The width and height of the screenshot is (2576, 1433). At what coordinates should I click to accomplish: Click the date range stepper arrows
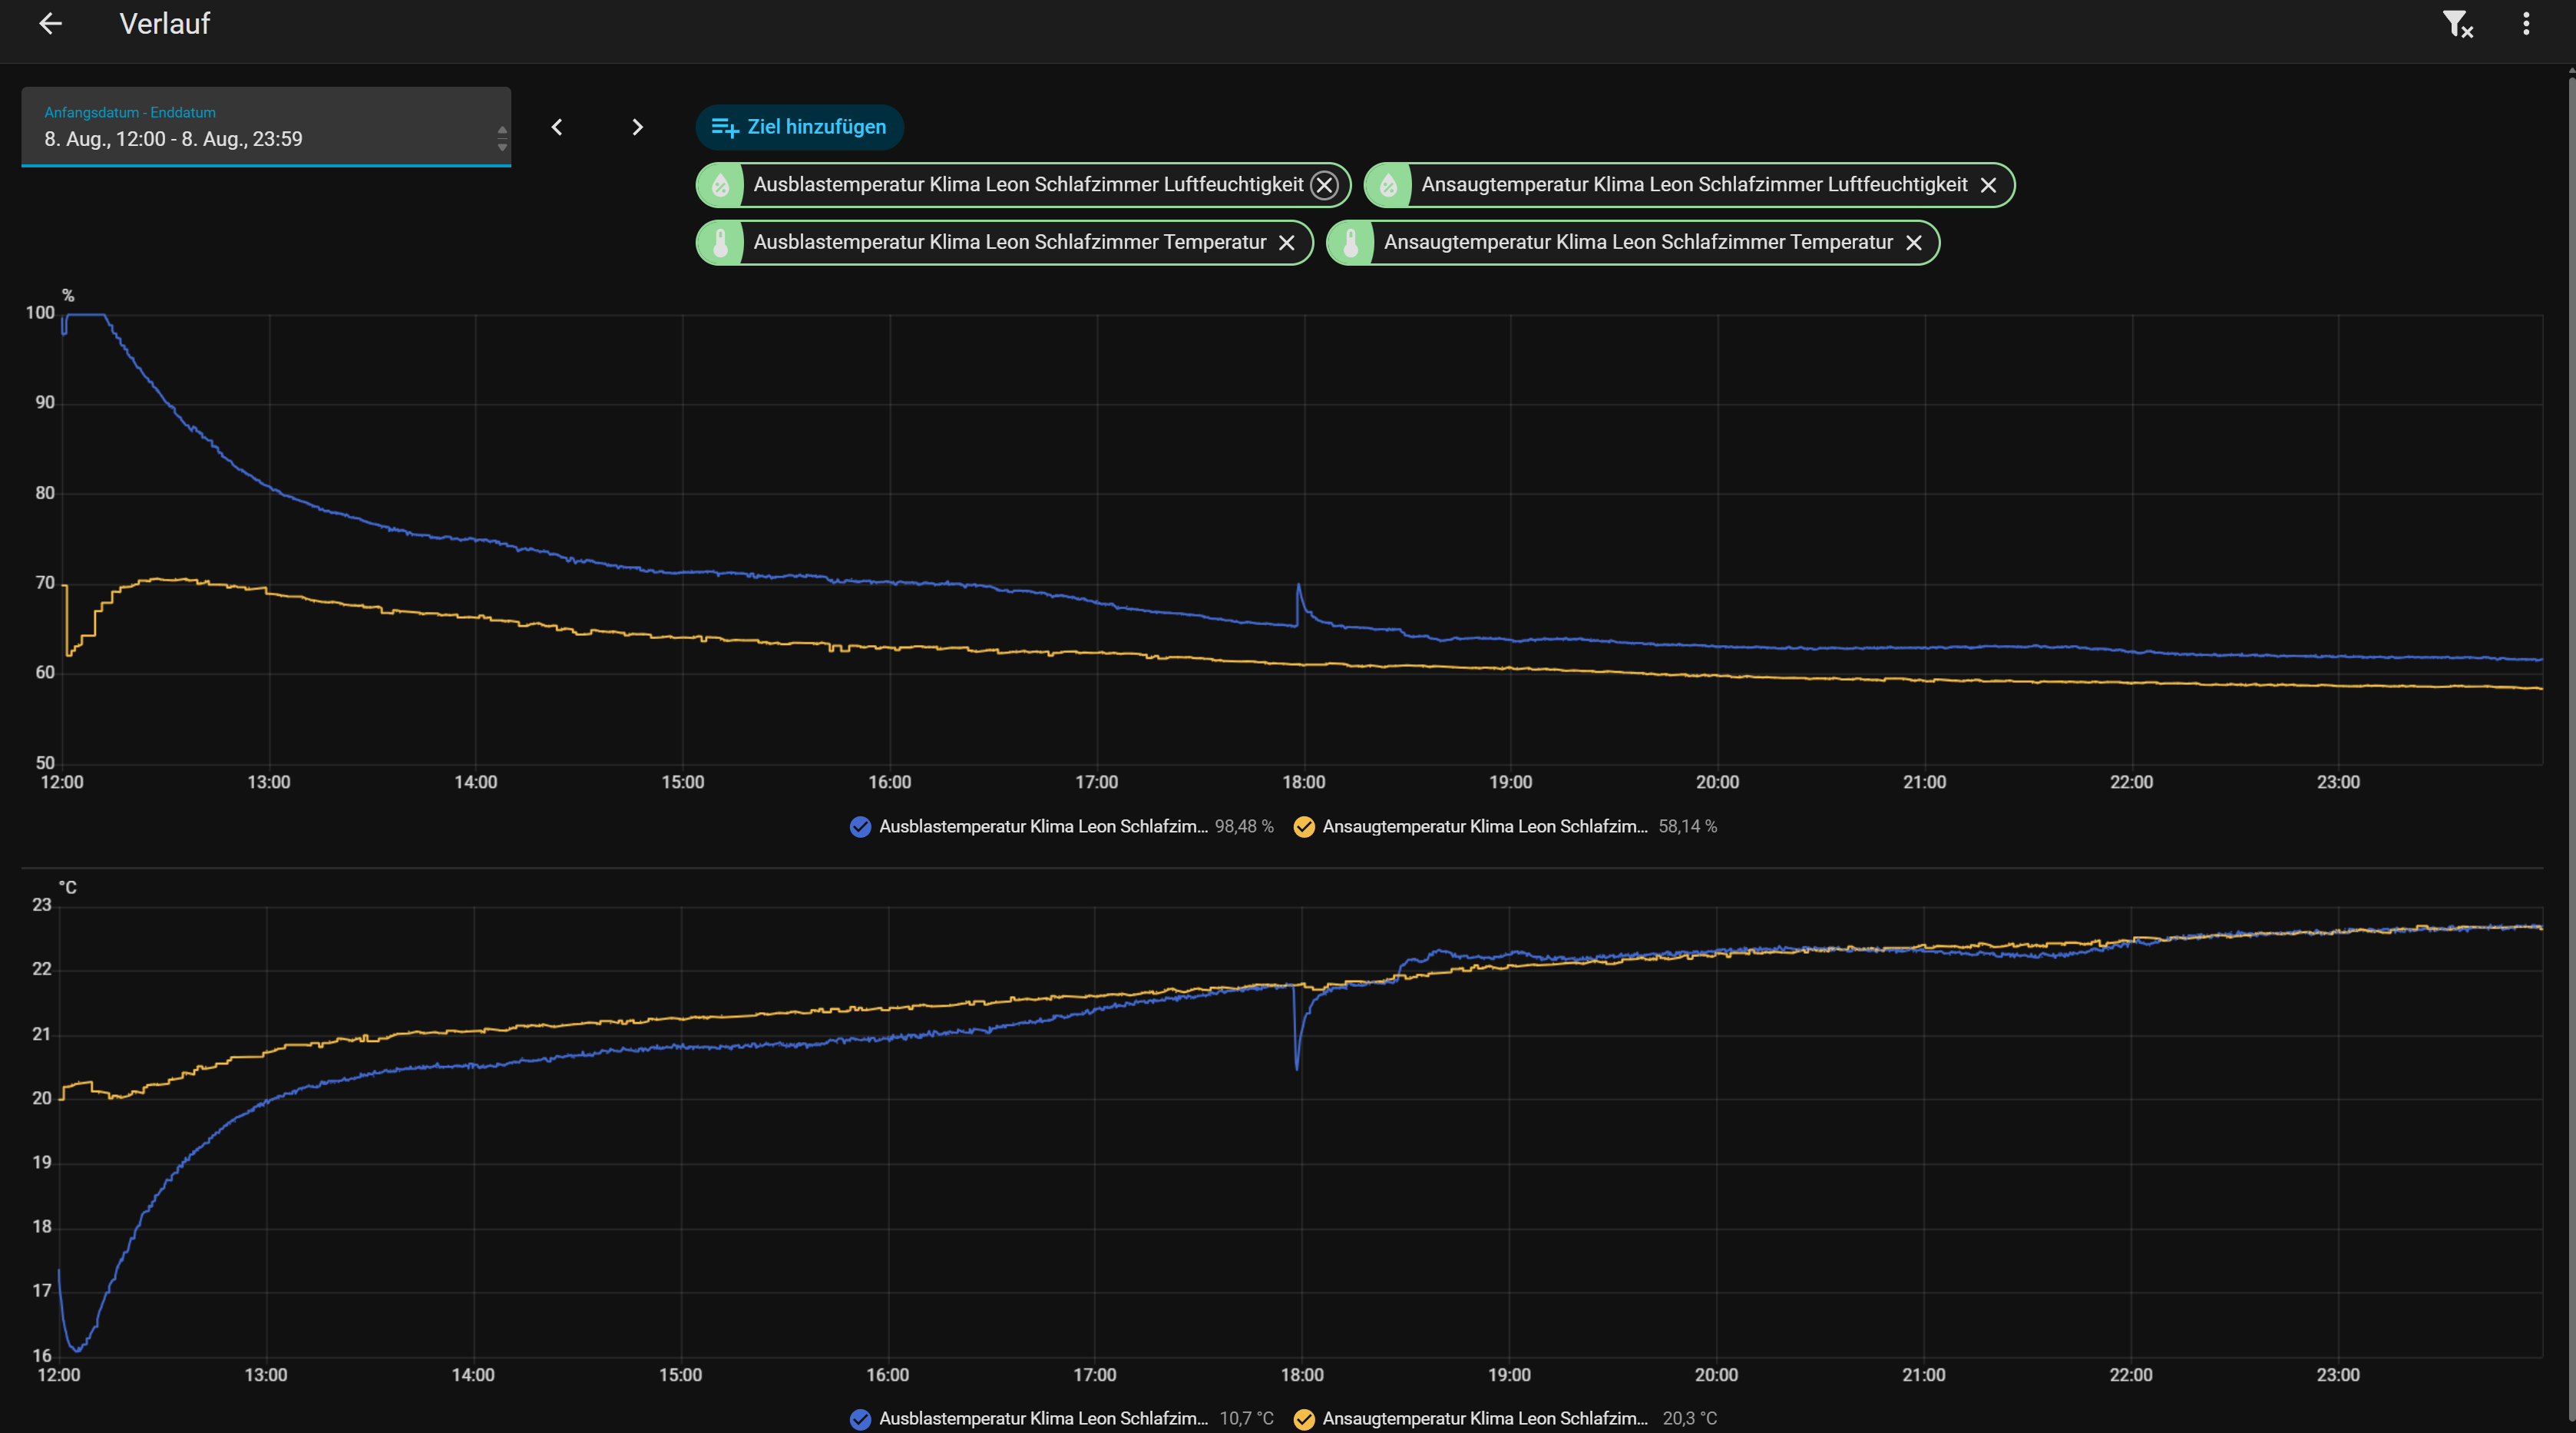(502, 139)
